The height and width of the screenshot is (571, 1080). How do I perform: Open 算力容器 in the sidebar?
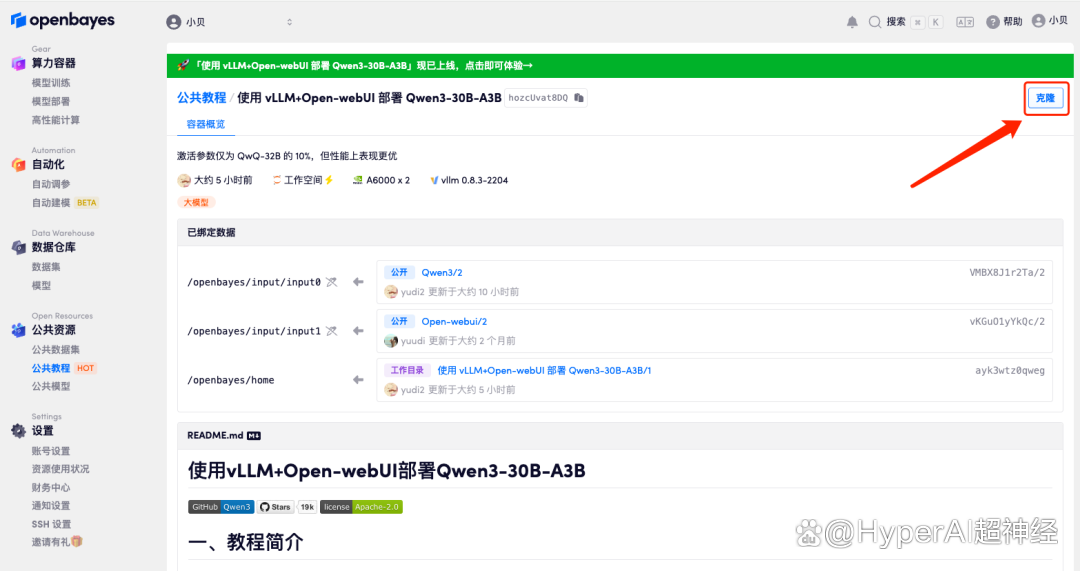pyautogui.click(x=54, y=63)
